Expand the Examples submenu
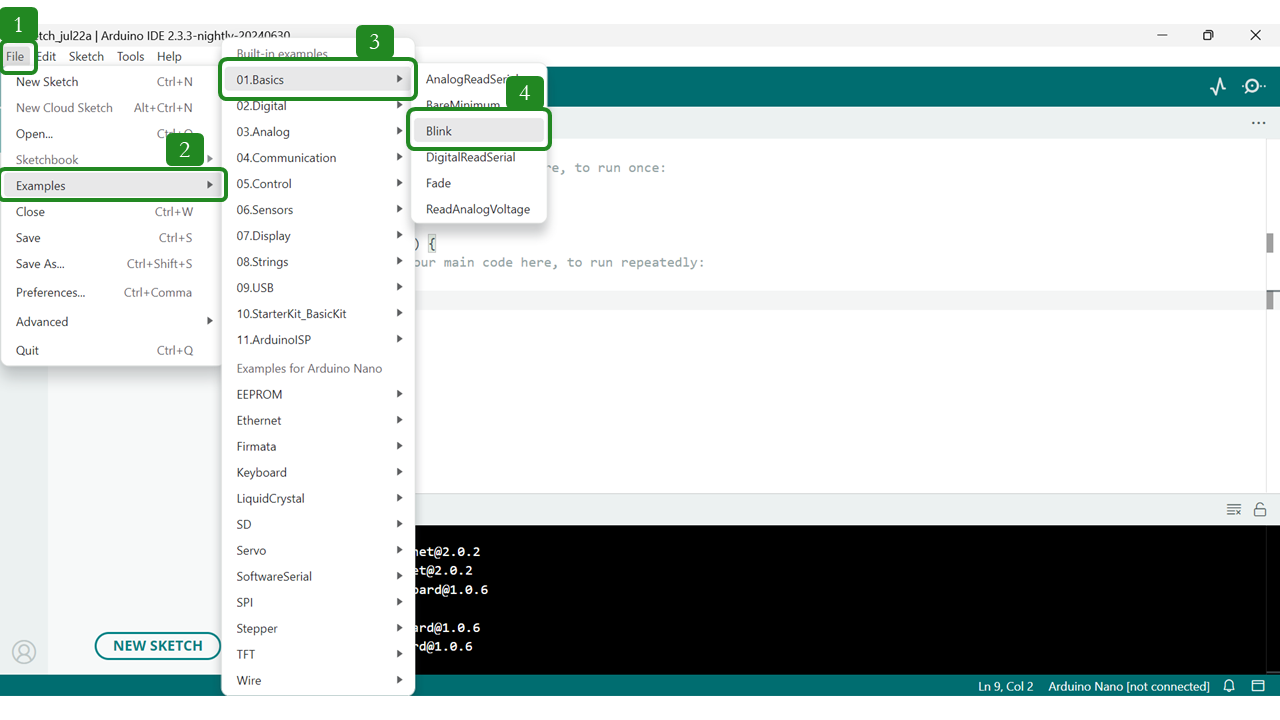1280x720 pixels. pos(110,186)
